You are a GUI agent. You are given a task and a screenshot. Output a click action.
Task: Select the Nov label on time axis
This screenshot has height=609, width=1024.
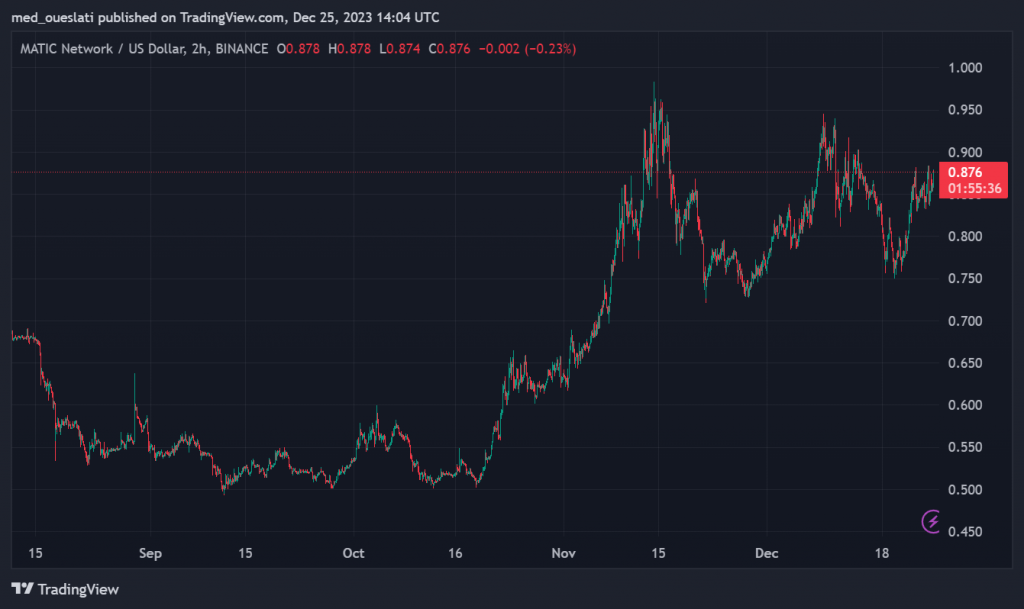click(x=563, y=552)
